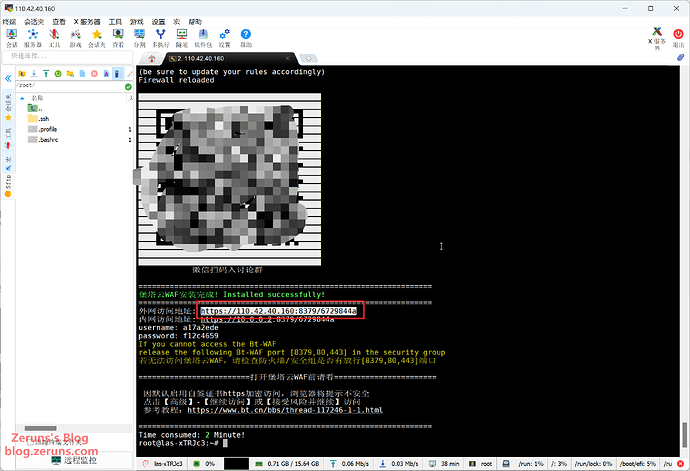Create a new folder in SFTP toolbar
Viewport: 690px width, 471px height.
tap(70, 74)
